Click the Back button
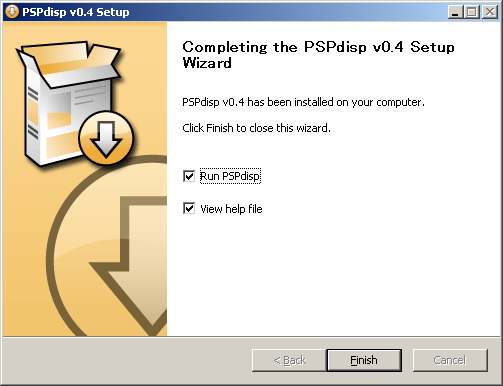The width and height of the screenshot is (503, 386). tap(289, 360)
